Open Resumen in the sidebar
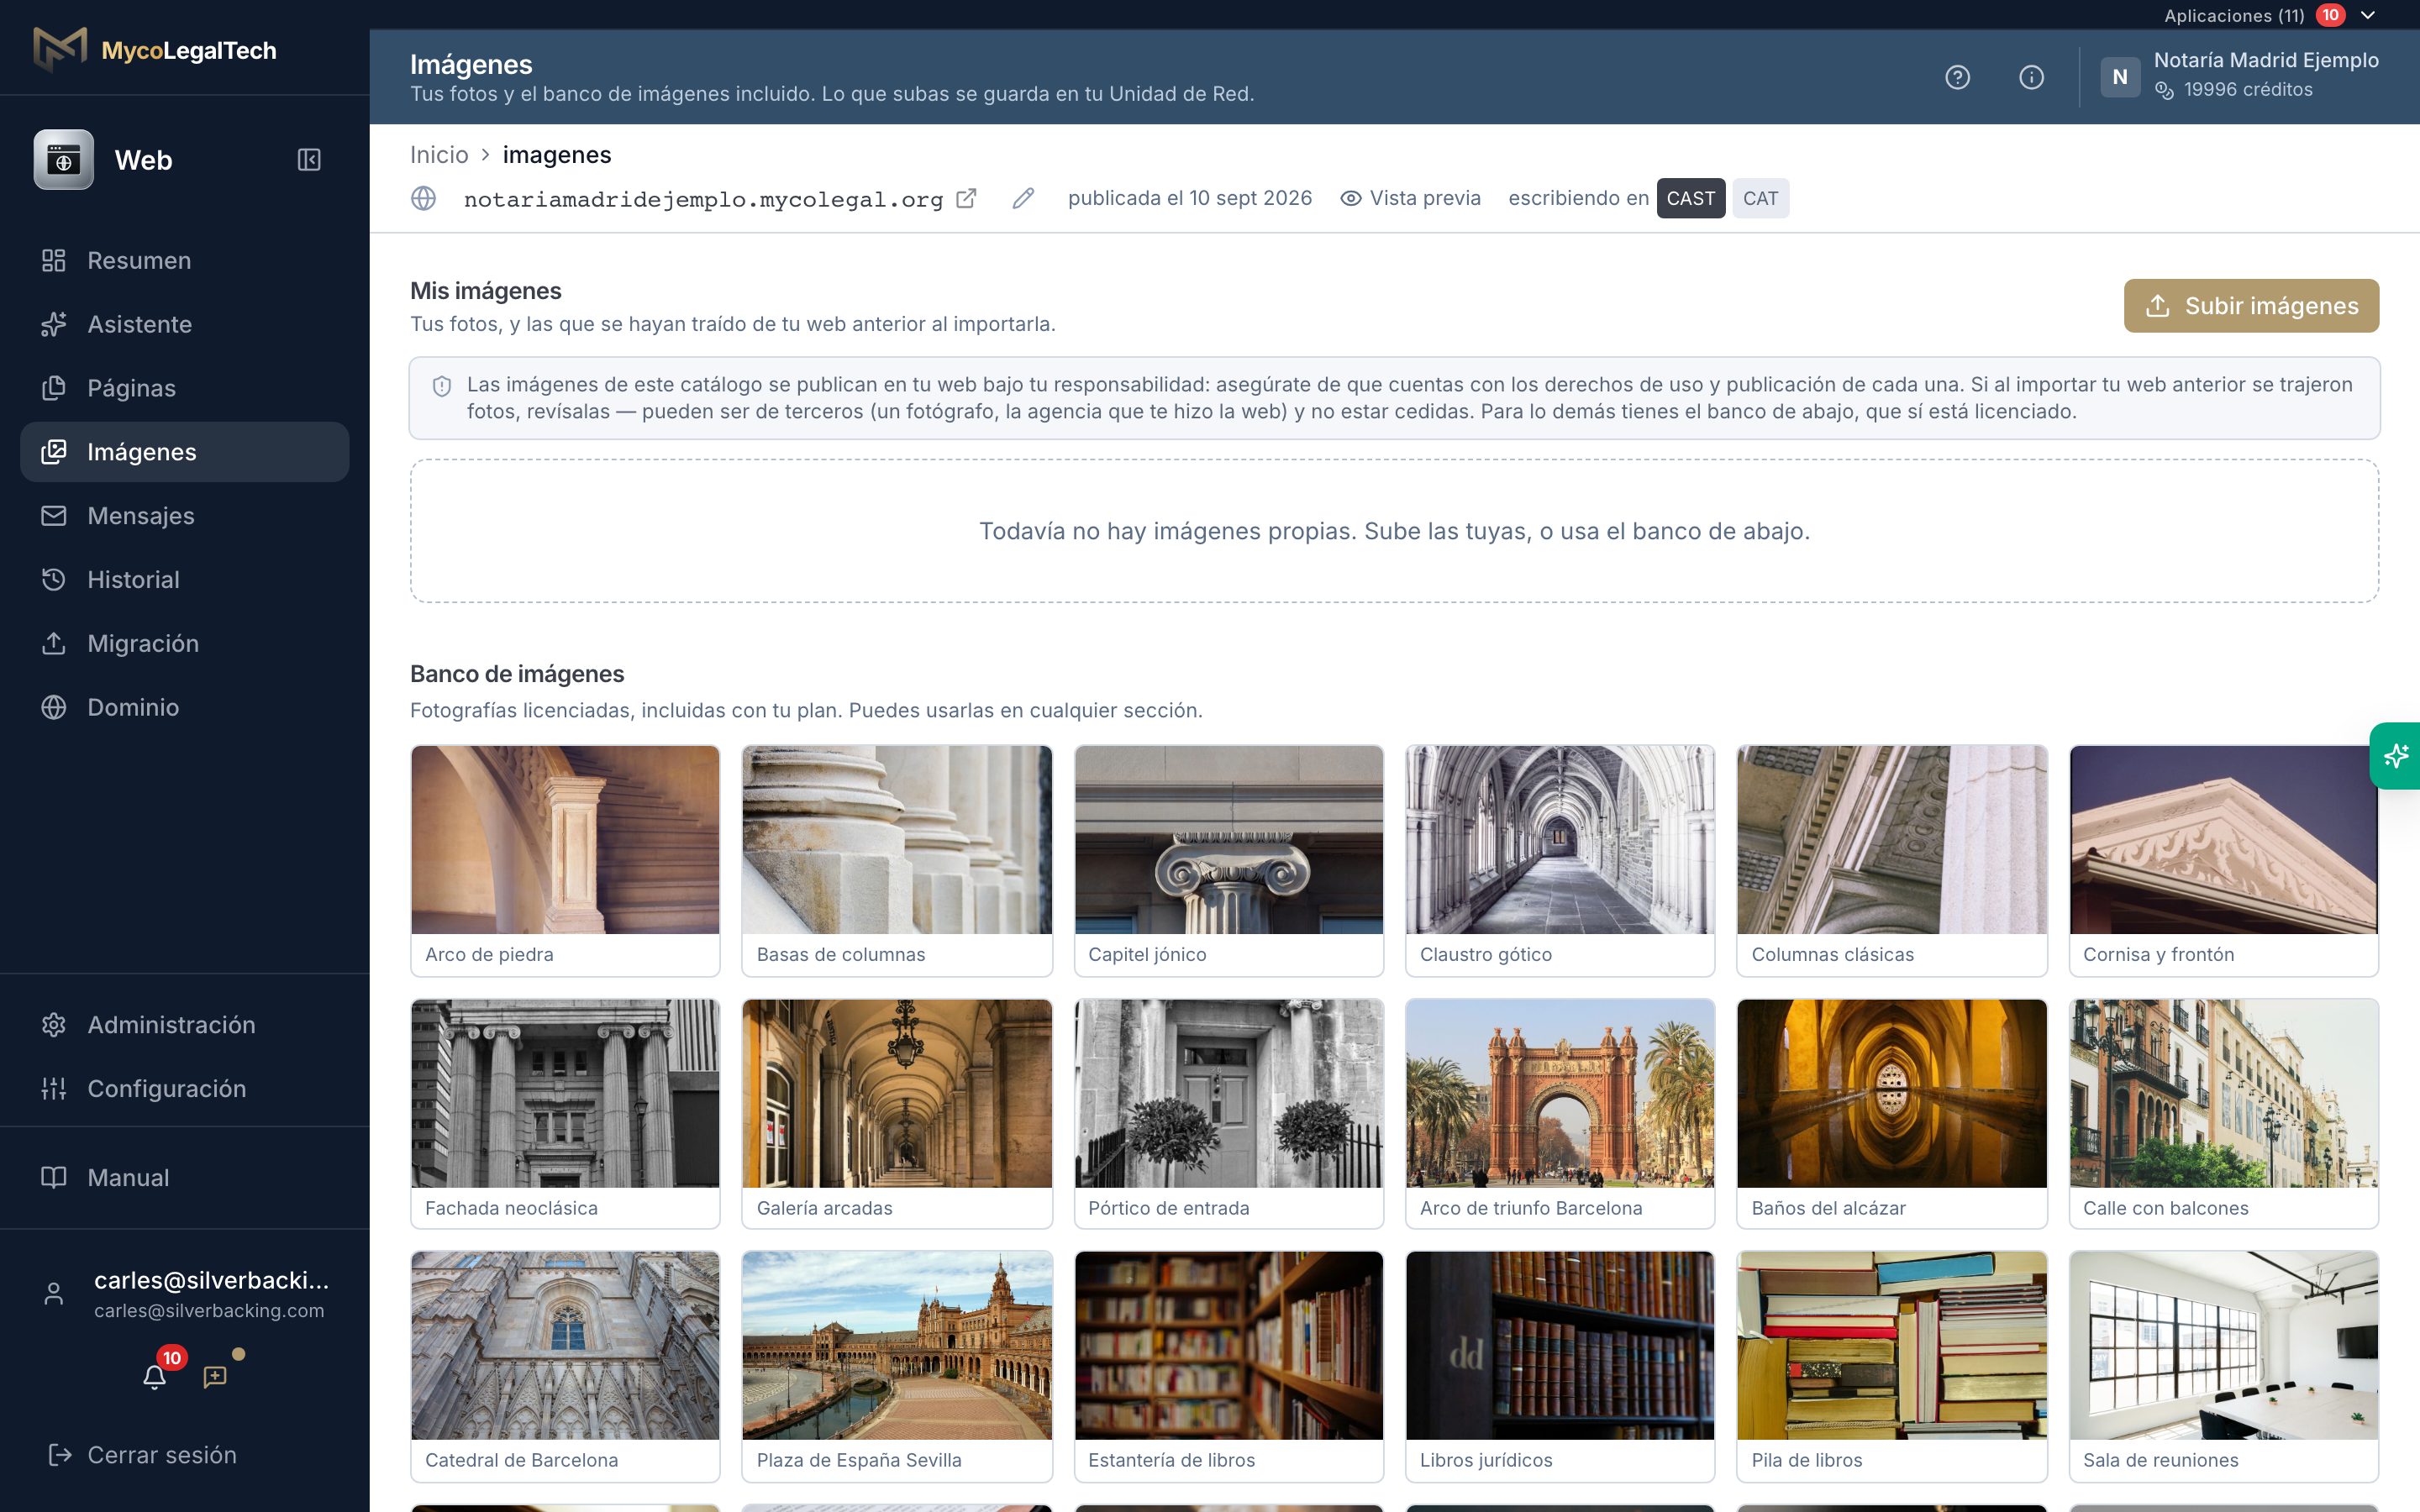The width and height of the screenshot is (2420, 1512). (x=185, y=260)
